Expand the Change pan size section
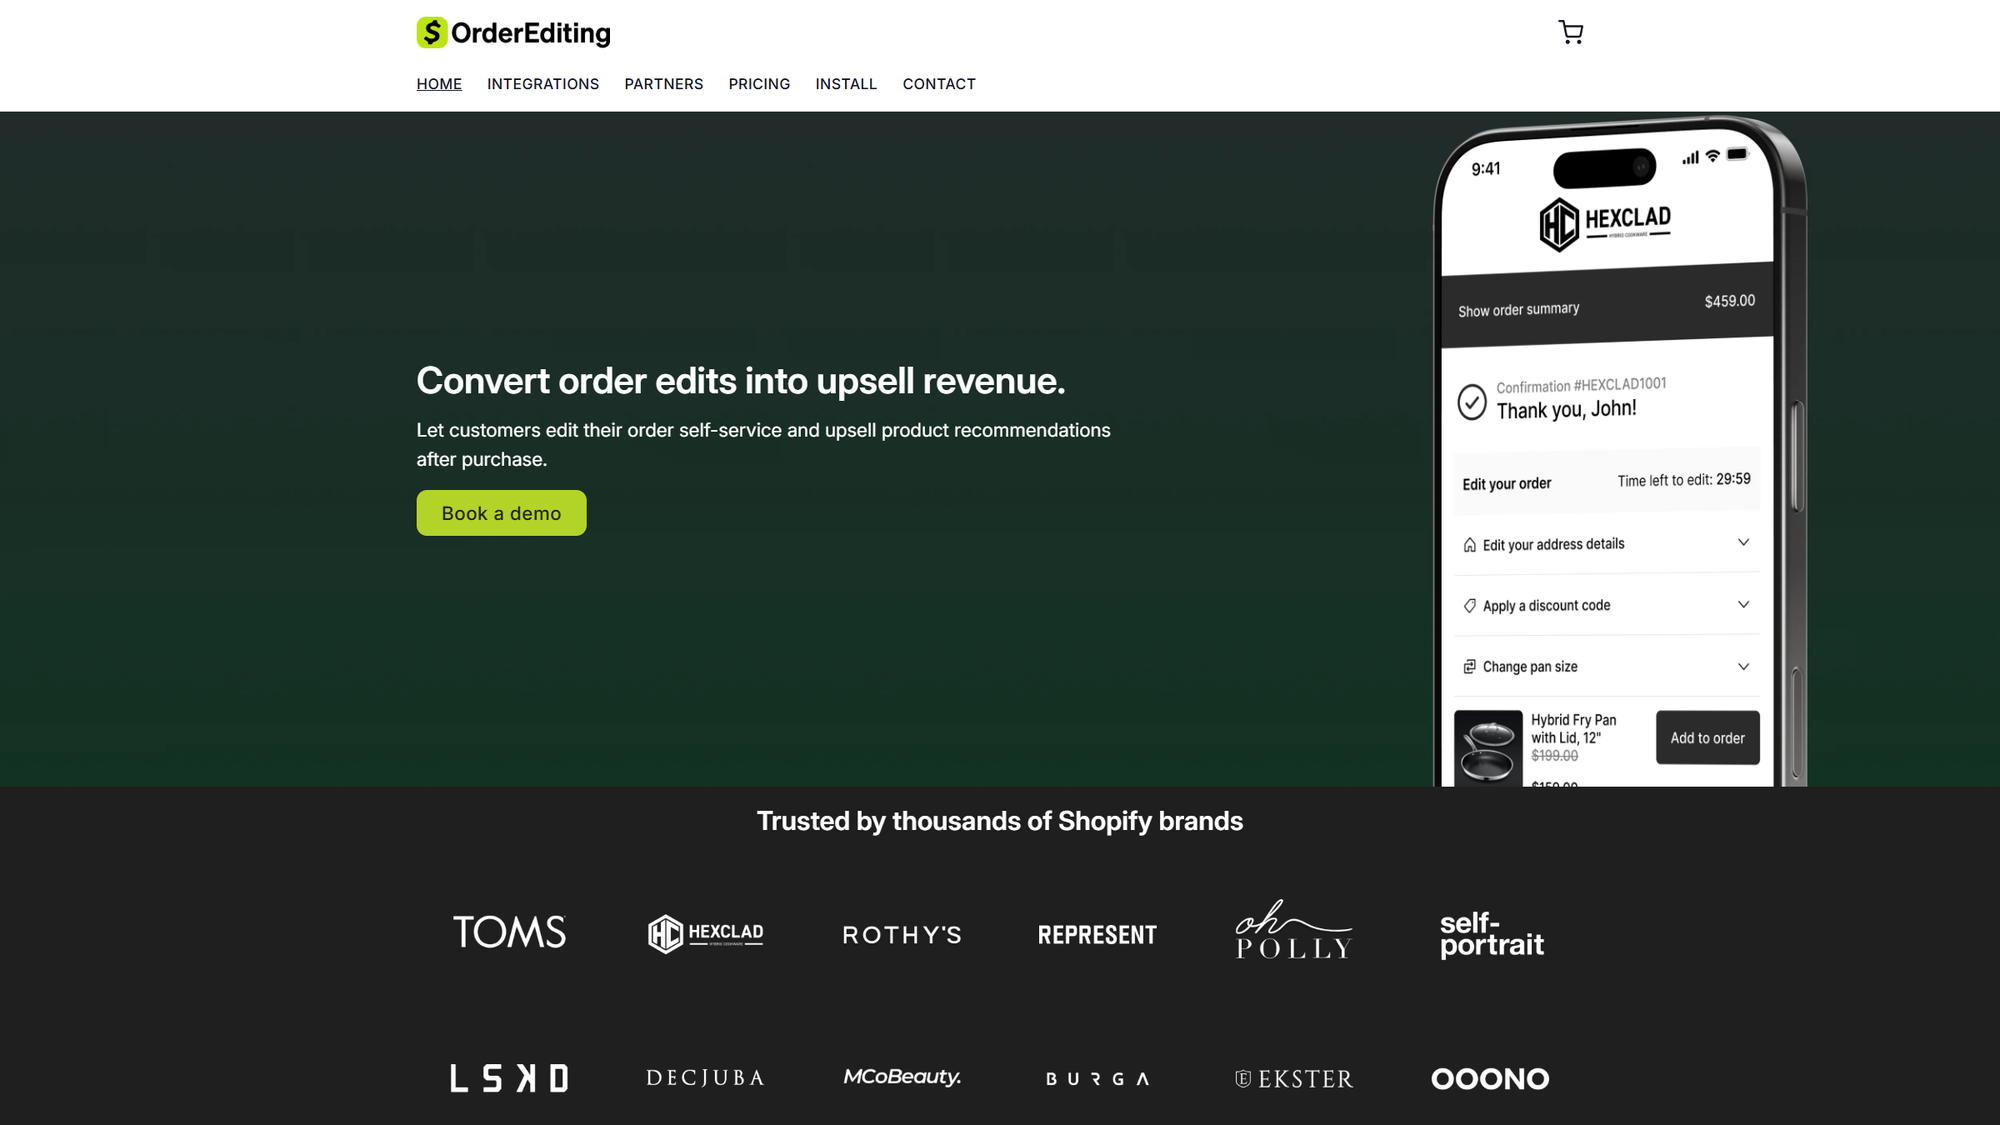Screen dimensions: 2000x1125 1743,666
